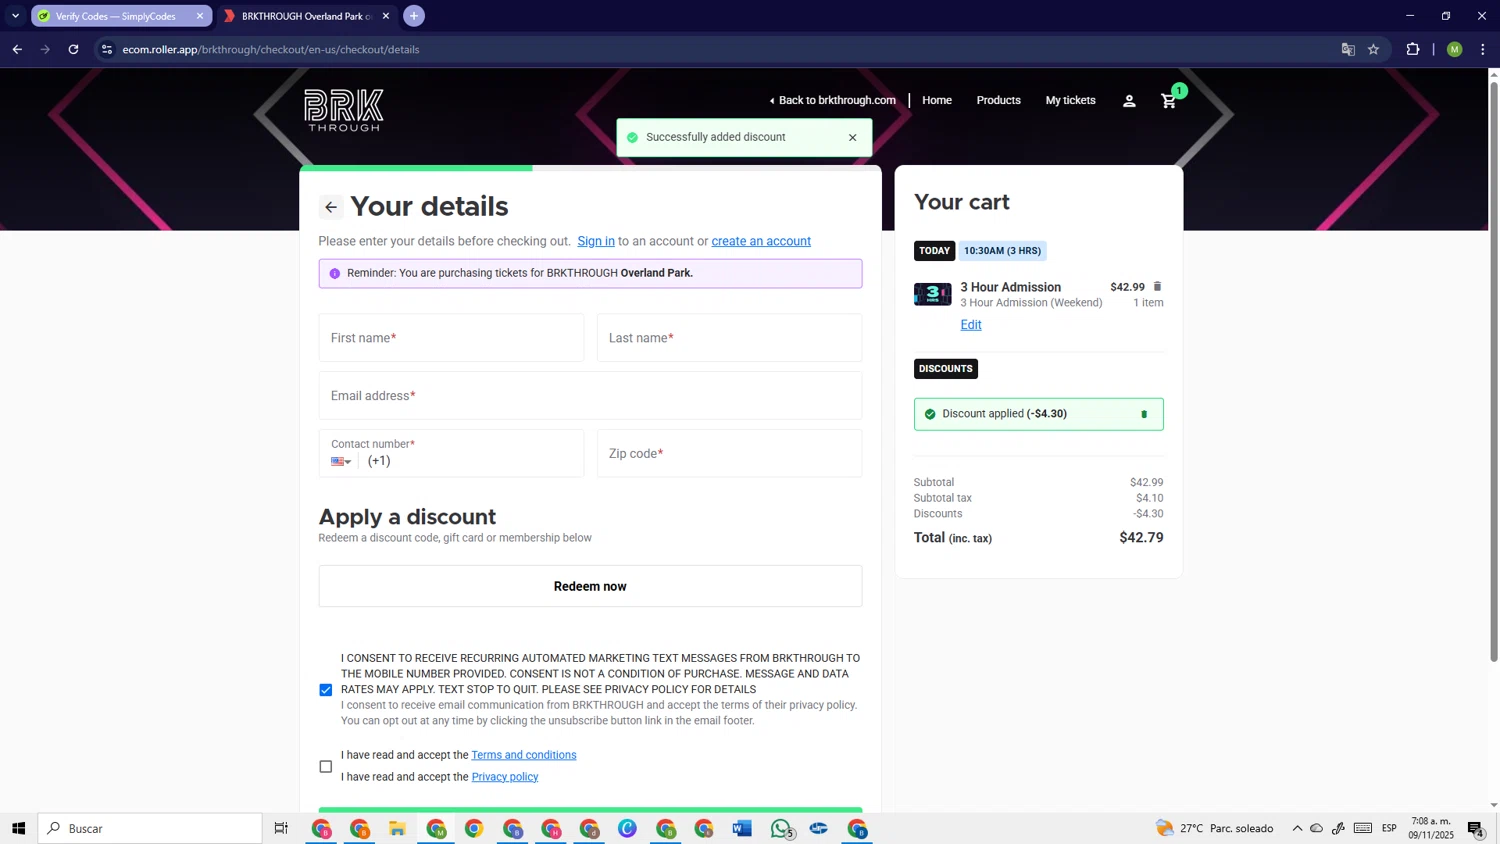Open a new browser tab

414,16
